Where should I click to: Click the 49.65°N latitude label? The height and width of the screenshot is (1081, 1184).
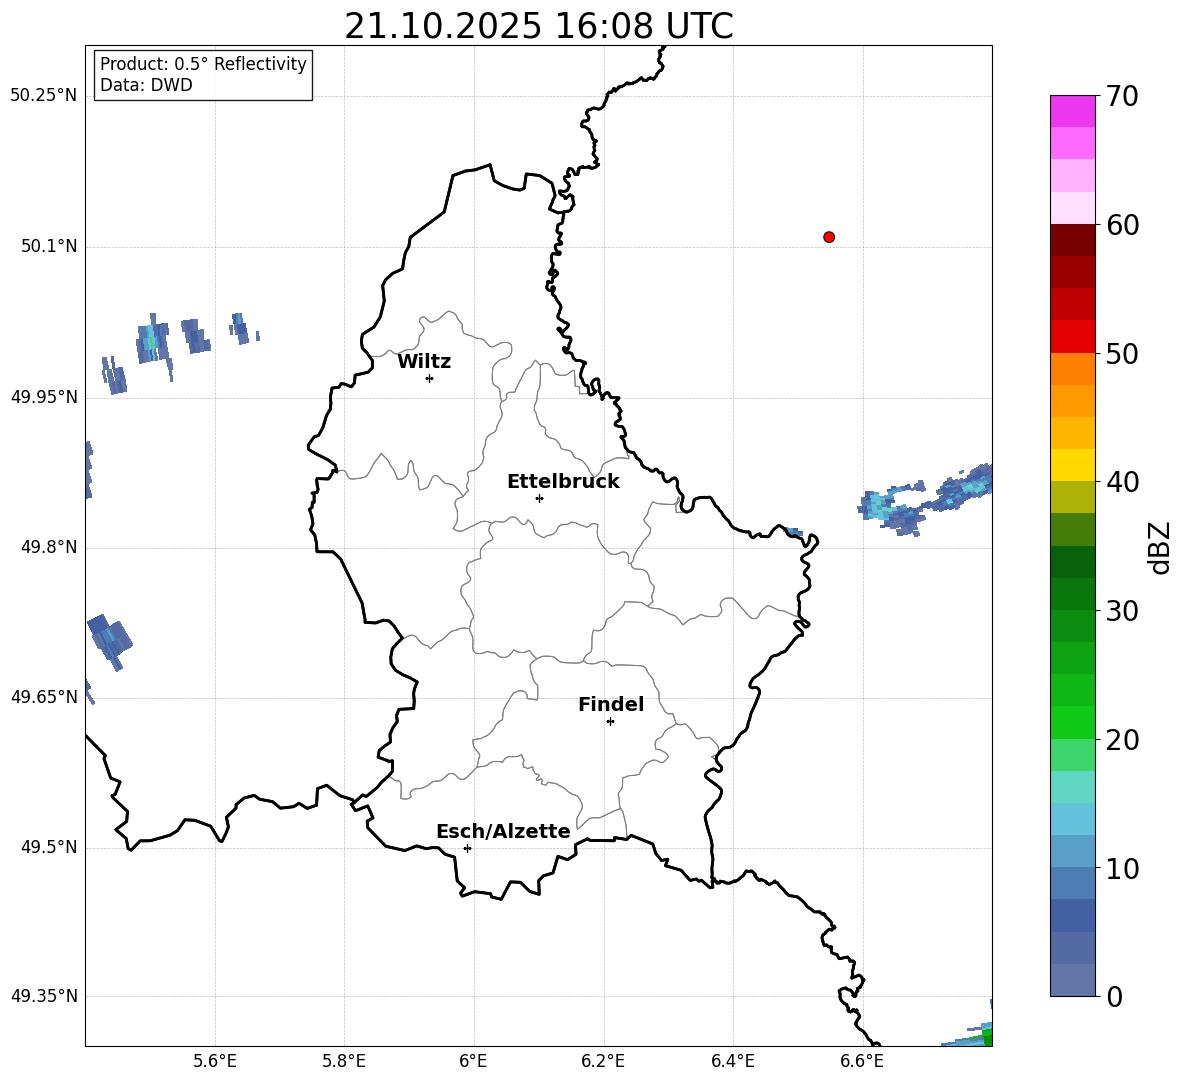point(44,696)
